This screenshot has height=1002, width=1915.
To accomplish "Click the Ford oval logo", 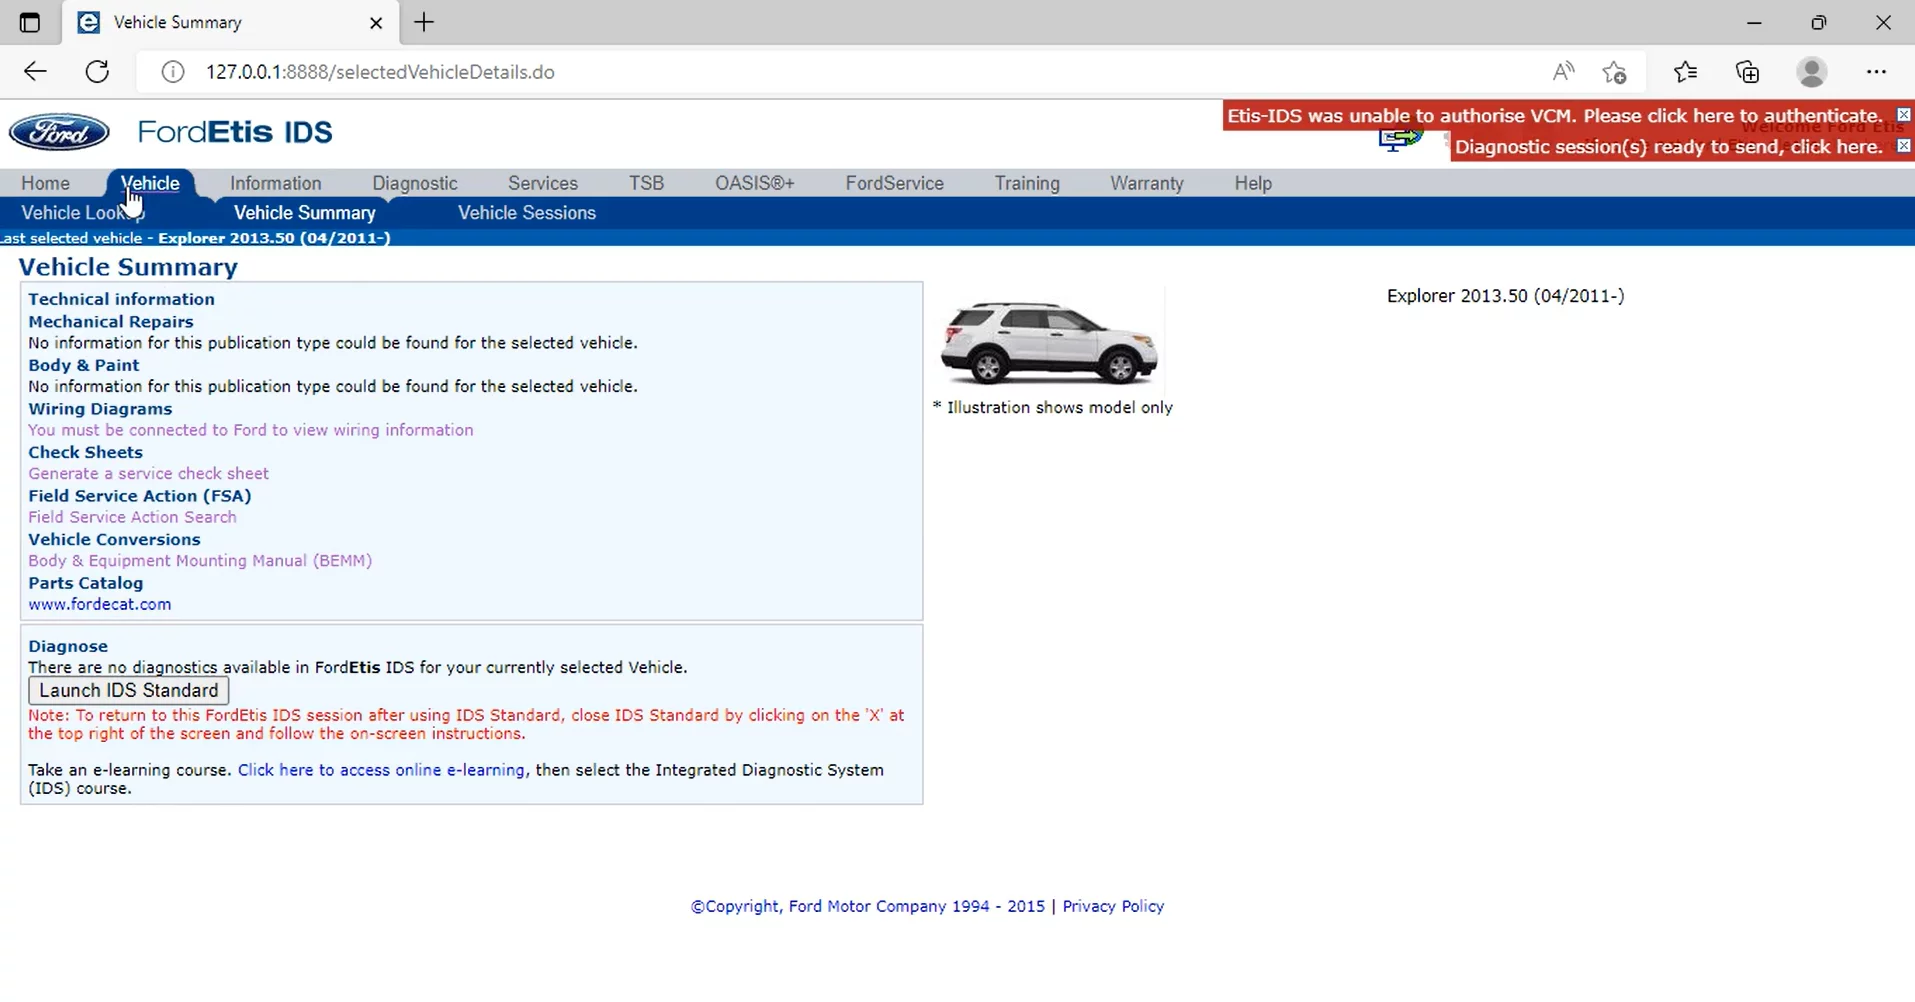I will (x=59, y=132).
